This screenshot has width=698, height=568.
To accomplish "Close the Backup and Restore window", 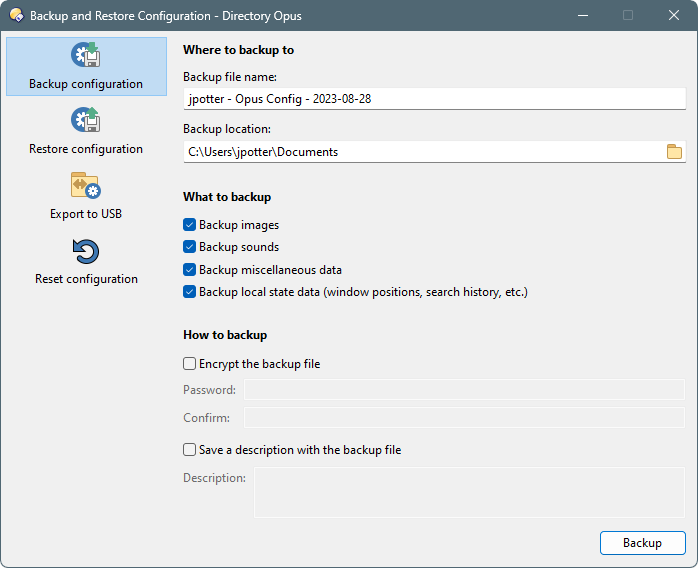I will [x=674, y=15].
